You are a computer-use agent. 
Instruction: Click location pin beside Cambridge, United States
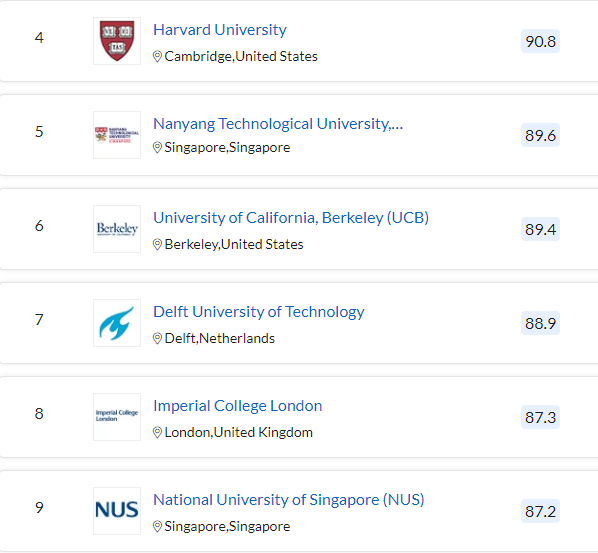tap(157, 56)
